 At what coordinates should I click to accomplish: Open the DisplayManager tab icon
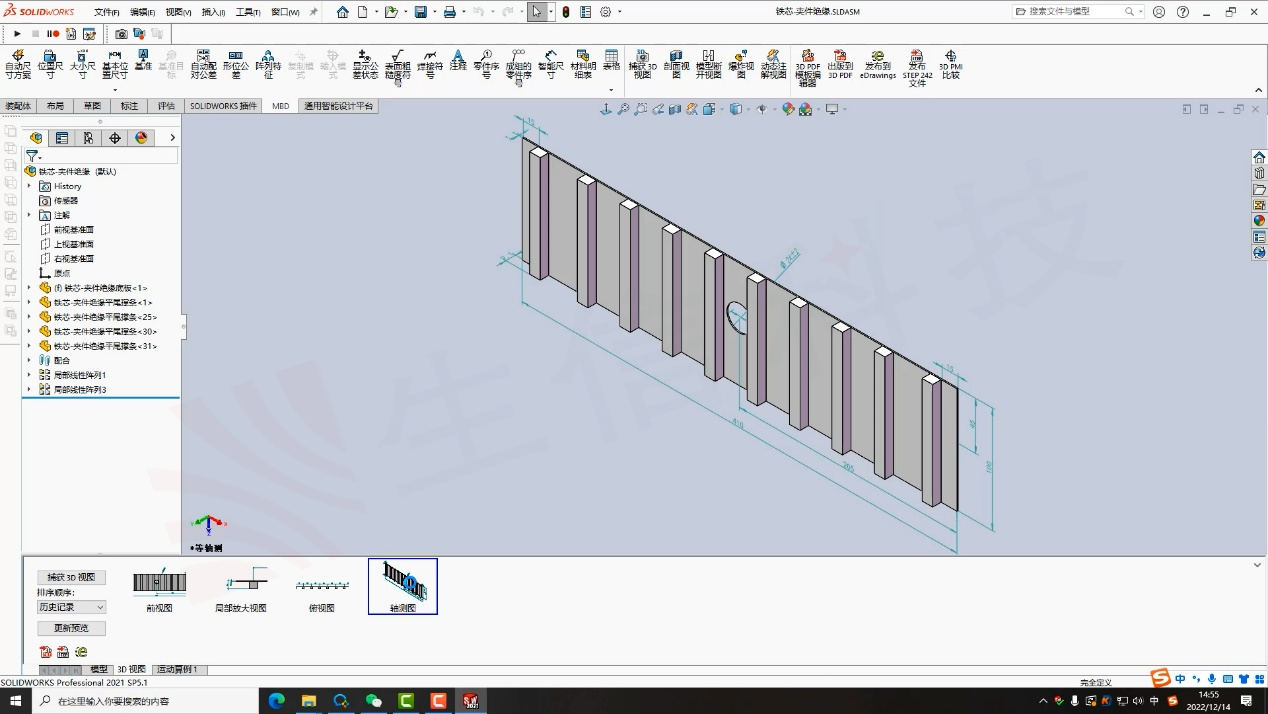pos(141,138)
